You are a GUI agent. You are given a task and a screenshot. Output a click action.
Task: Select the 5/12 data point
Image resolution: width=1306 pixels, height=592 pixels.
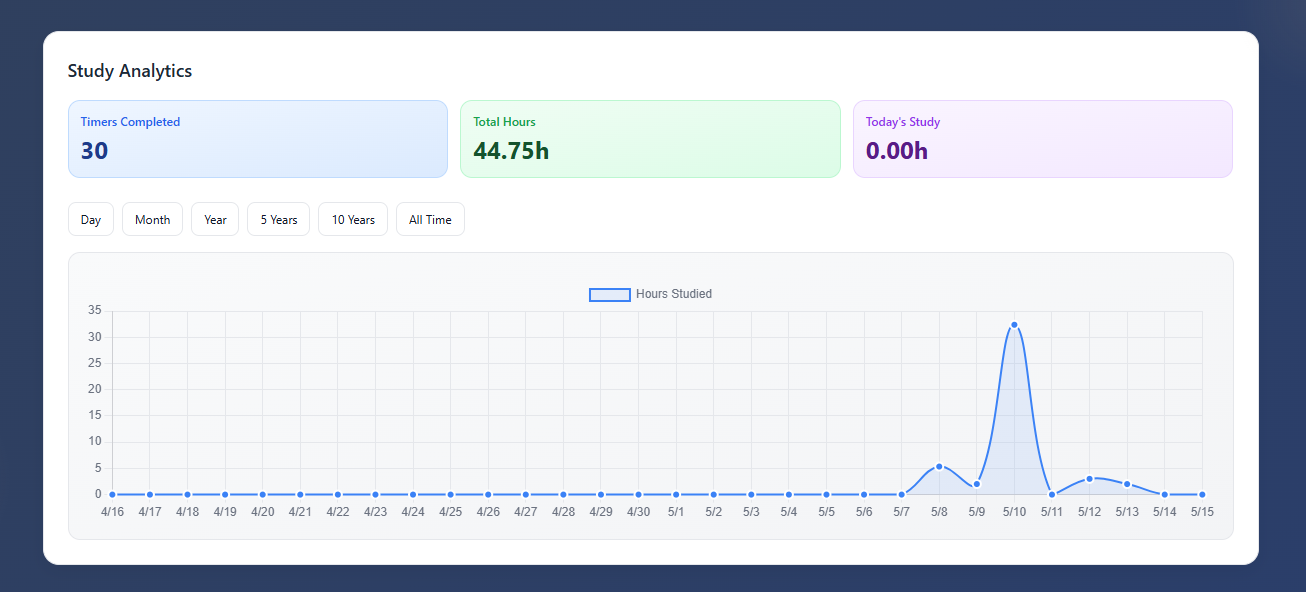pyautogui.click(x=1090, y=479)
